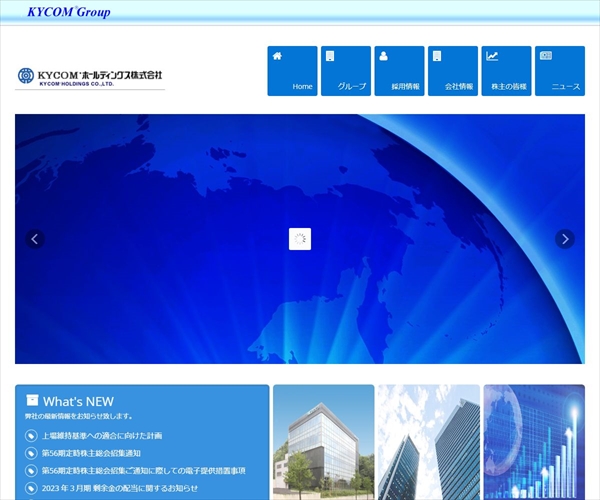The width and height of the screenshot is (600, 500).
Task: Click the KYCOM Holdings company logo
Action: tap(90, 77)
